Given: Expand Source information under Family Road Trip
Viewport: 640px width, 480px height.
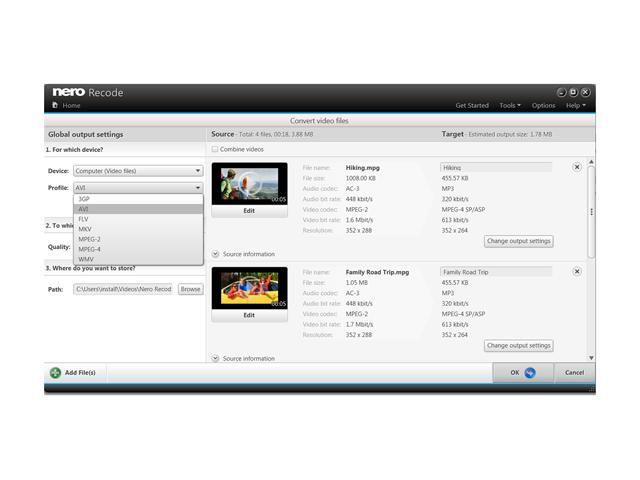Looking at the screenshot, I should coord(216,358).
